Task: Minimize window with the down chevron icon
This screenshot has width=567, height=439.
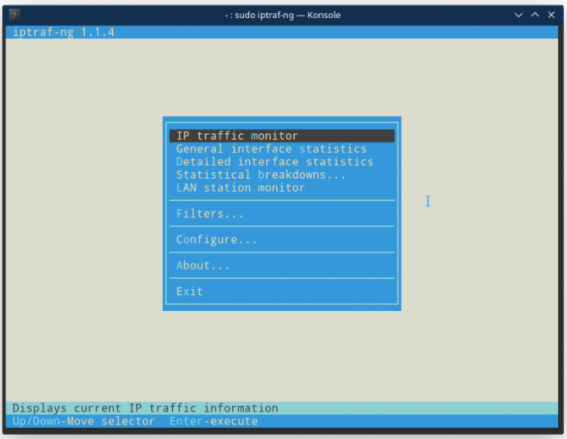Action: pos(518,15)
